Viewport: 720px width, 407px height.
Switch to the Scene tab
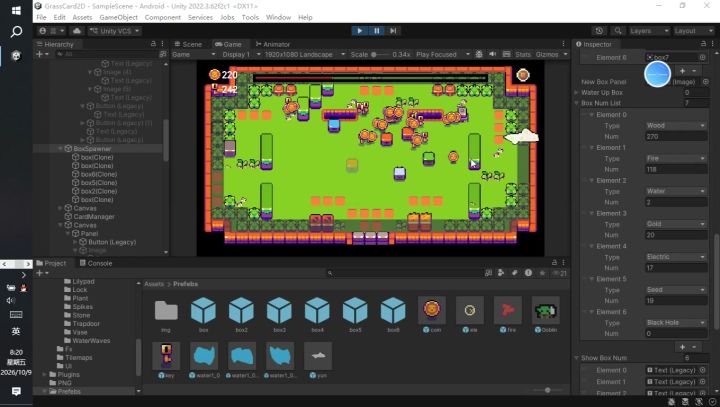[x=188, y=44]
